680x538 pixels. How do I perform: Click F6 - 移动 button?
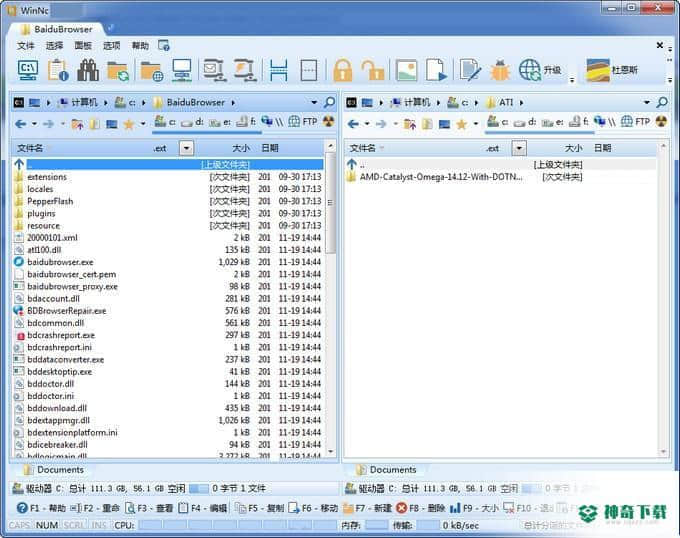point(313,508)
